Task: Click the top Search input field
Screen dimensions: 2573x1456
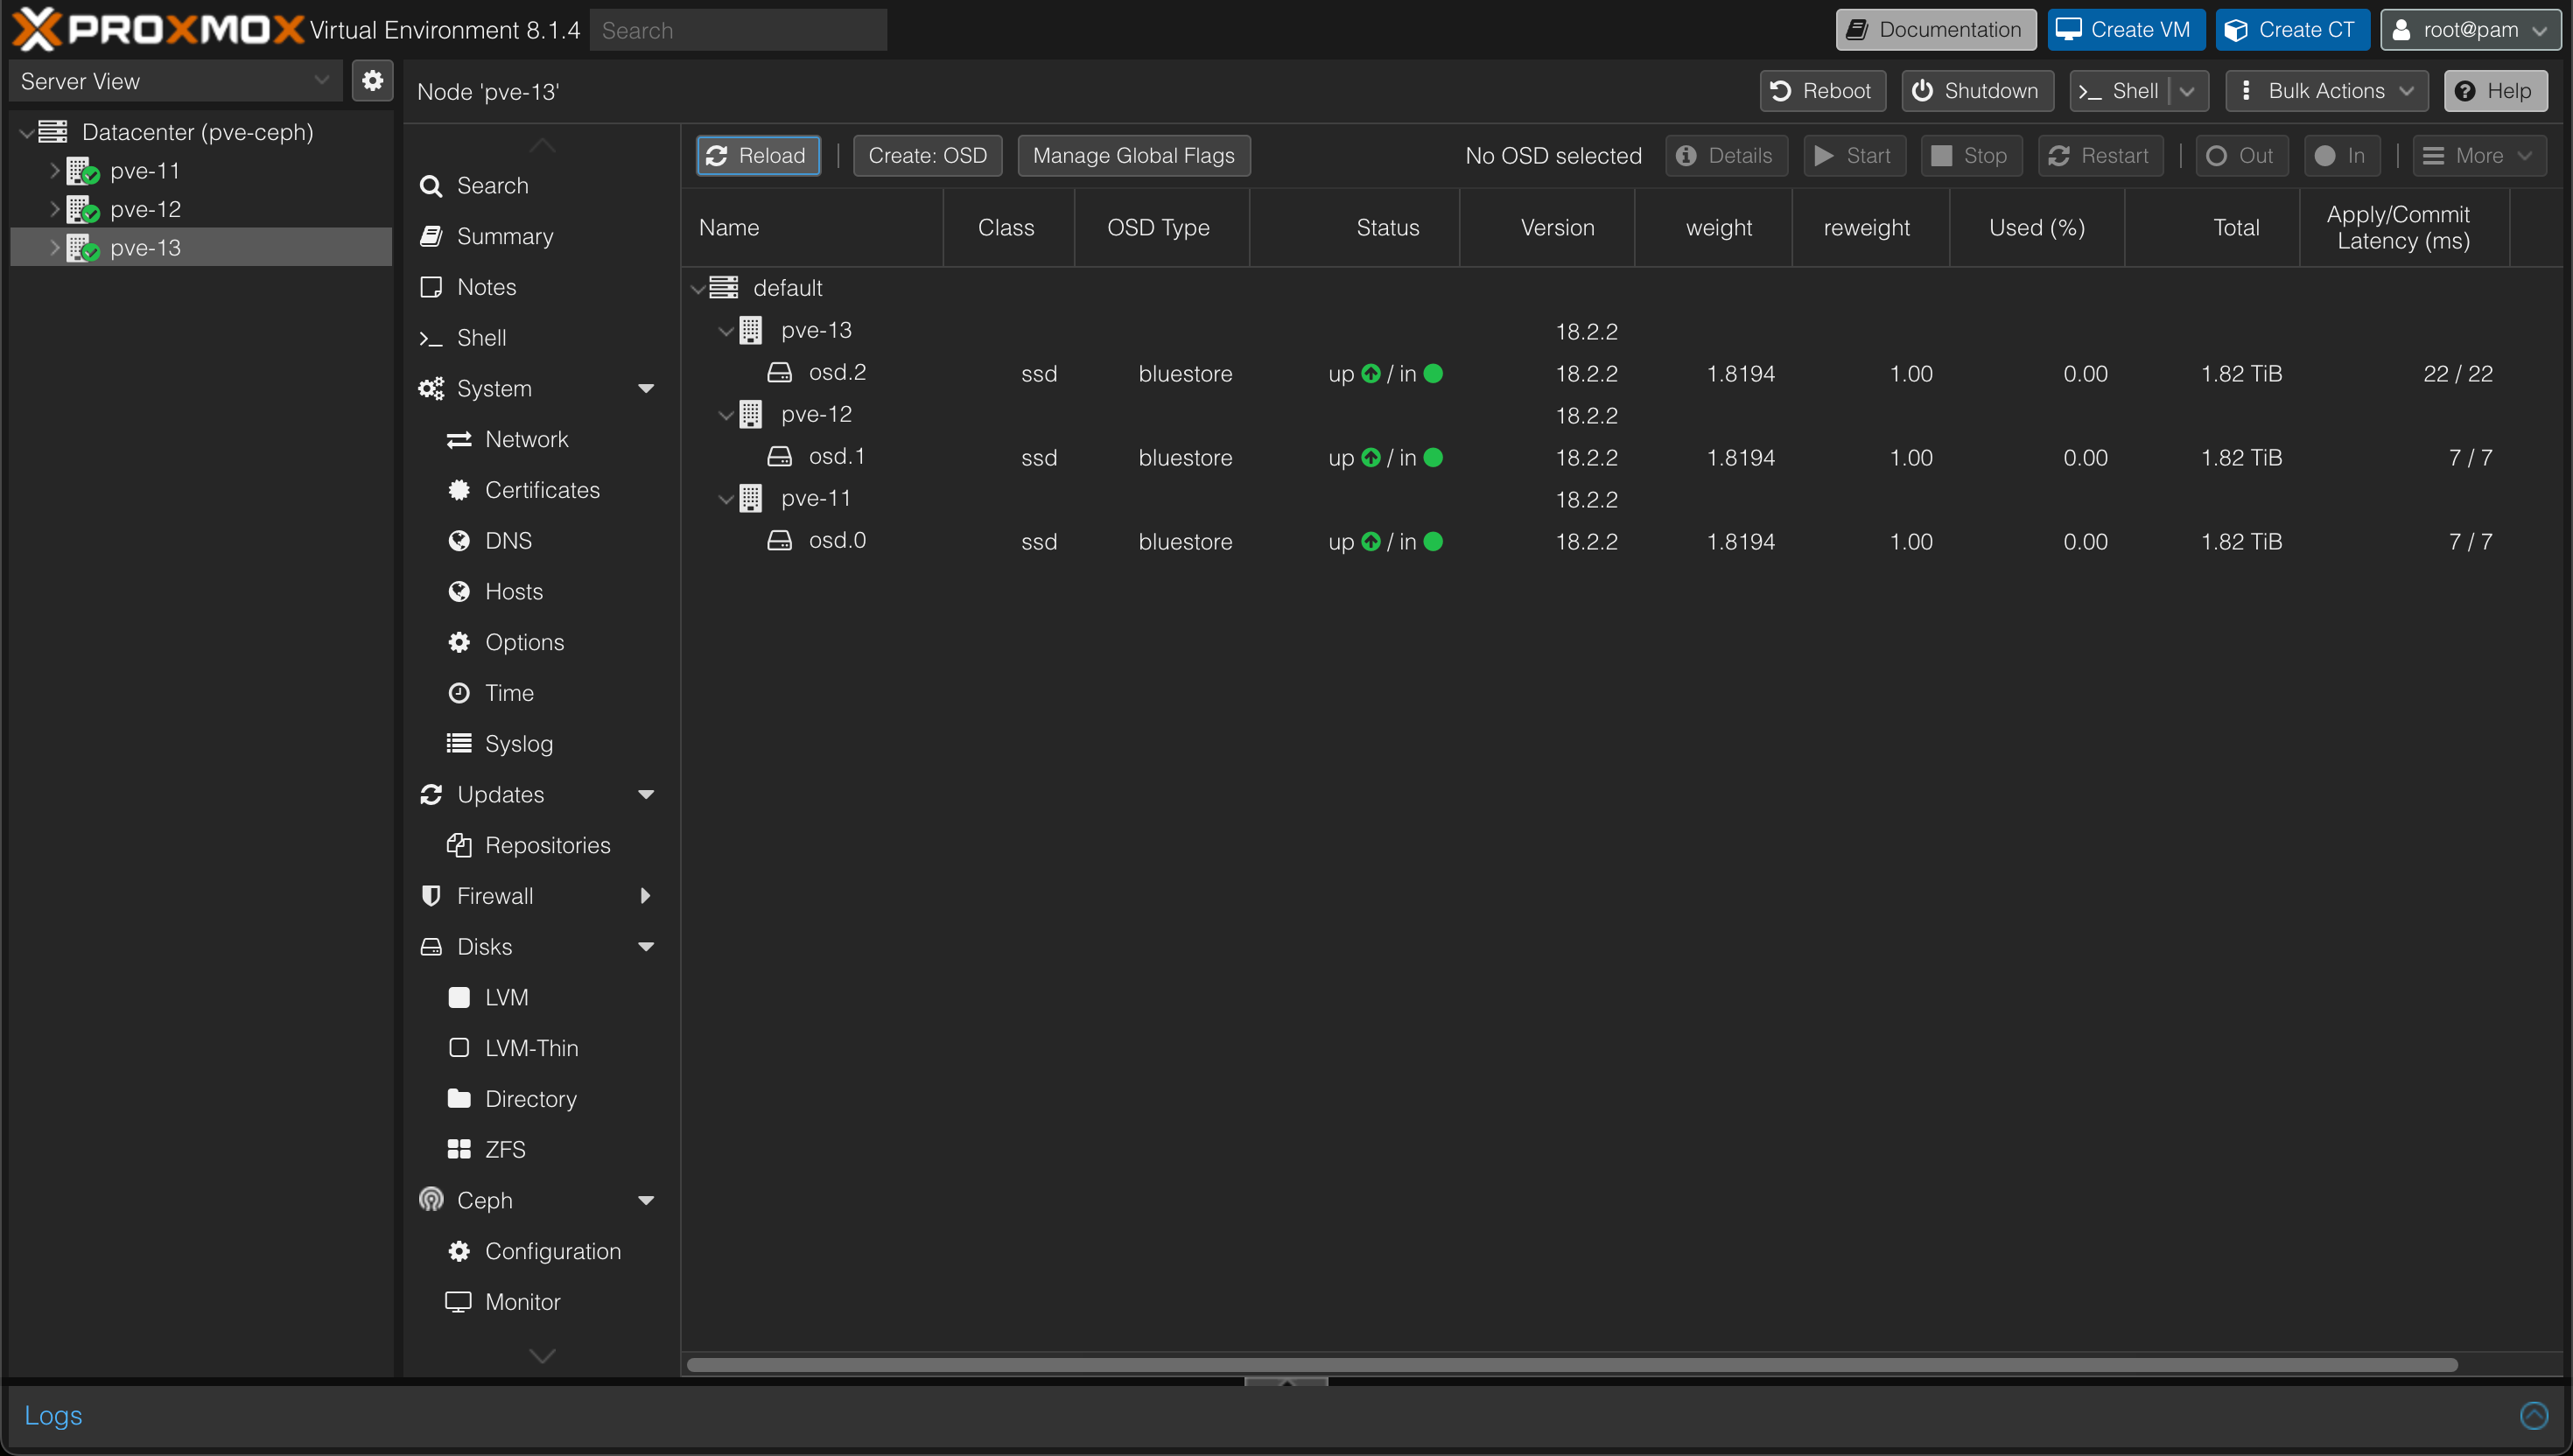Action: click(738, 30)
